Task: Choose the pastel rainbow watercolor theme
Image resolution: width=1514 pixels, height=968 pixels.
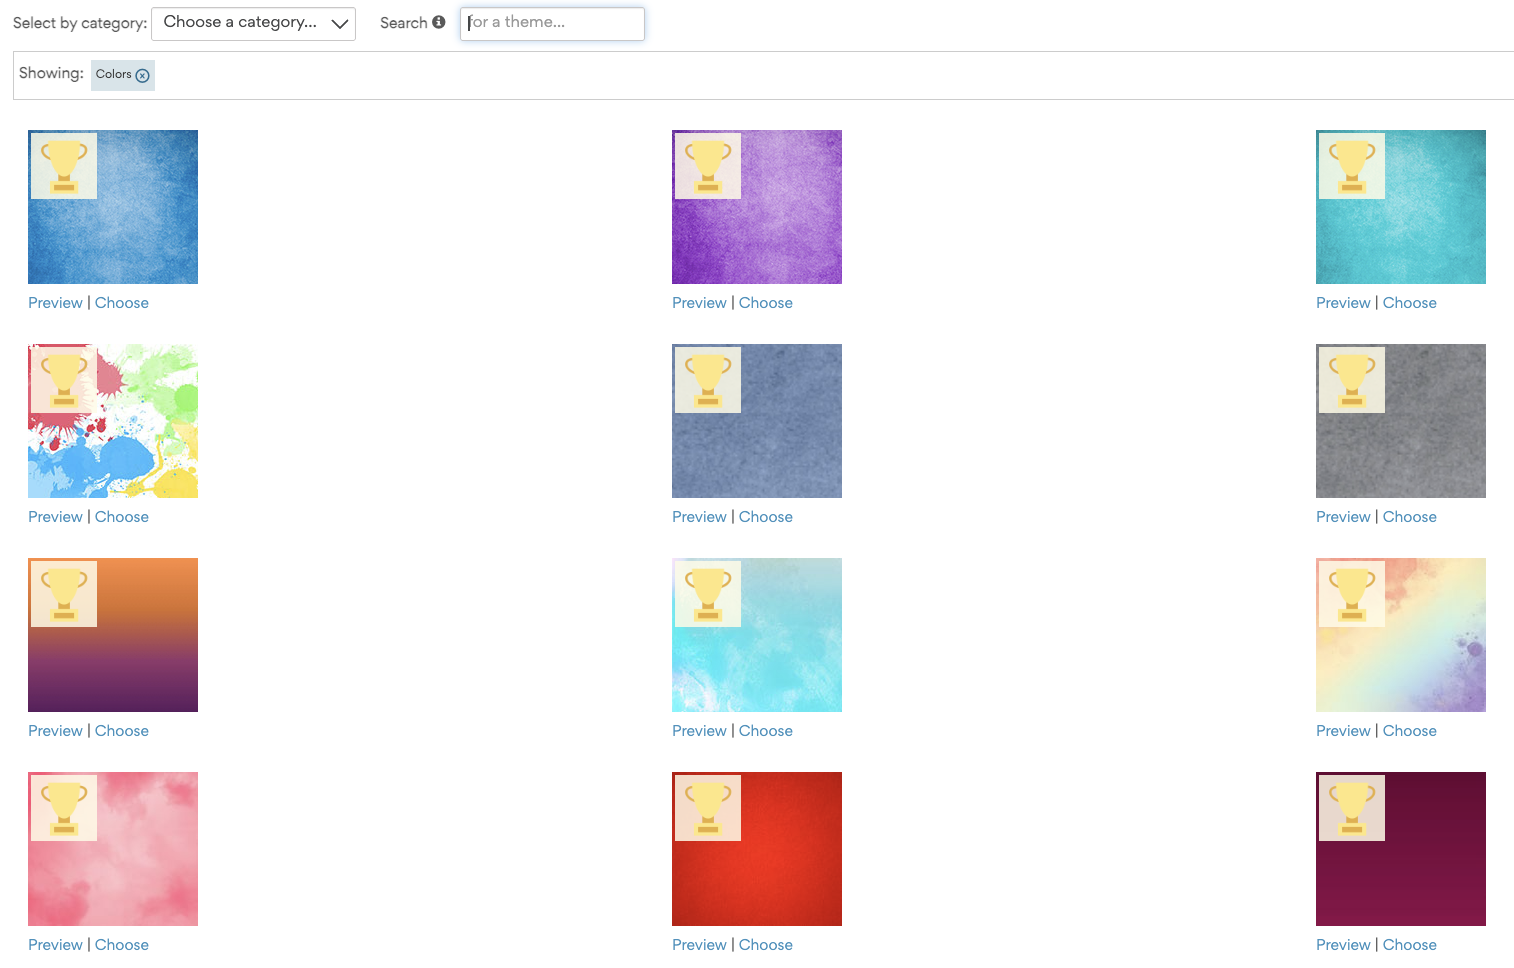Action: [x=1409, y=731]
